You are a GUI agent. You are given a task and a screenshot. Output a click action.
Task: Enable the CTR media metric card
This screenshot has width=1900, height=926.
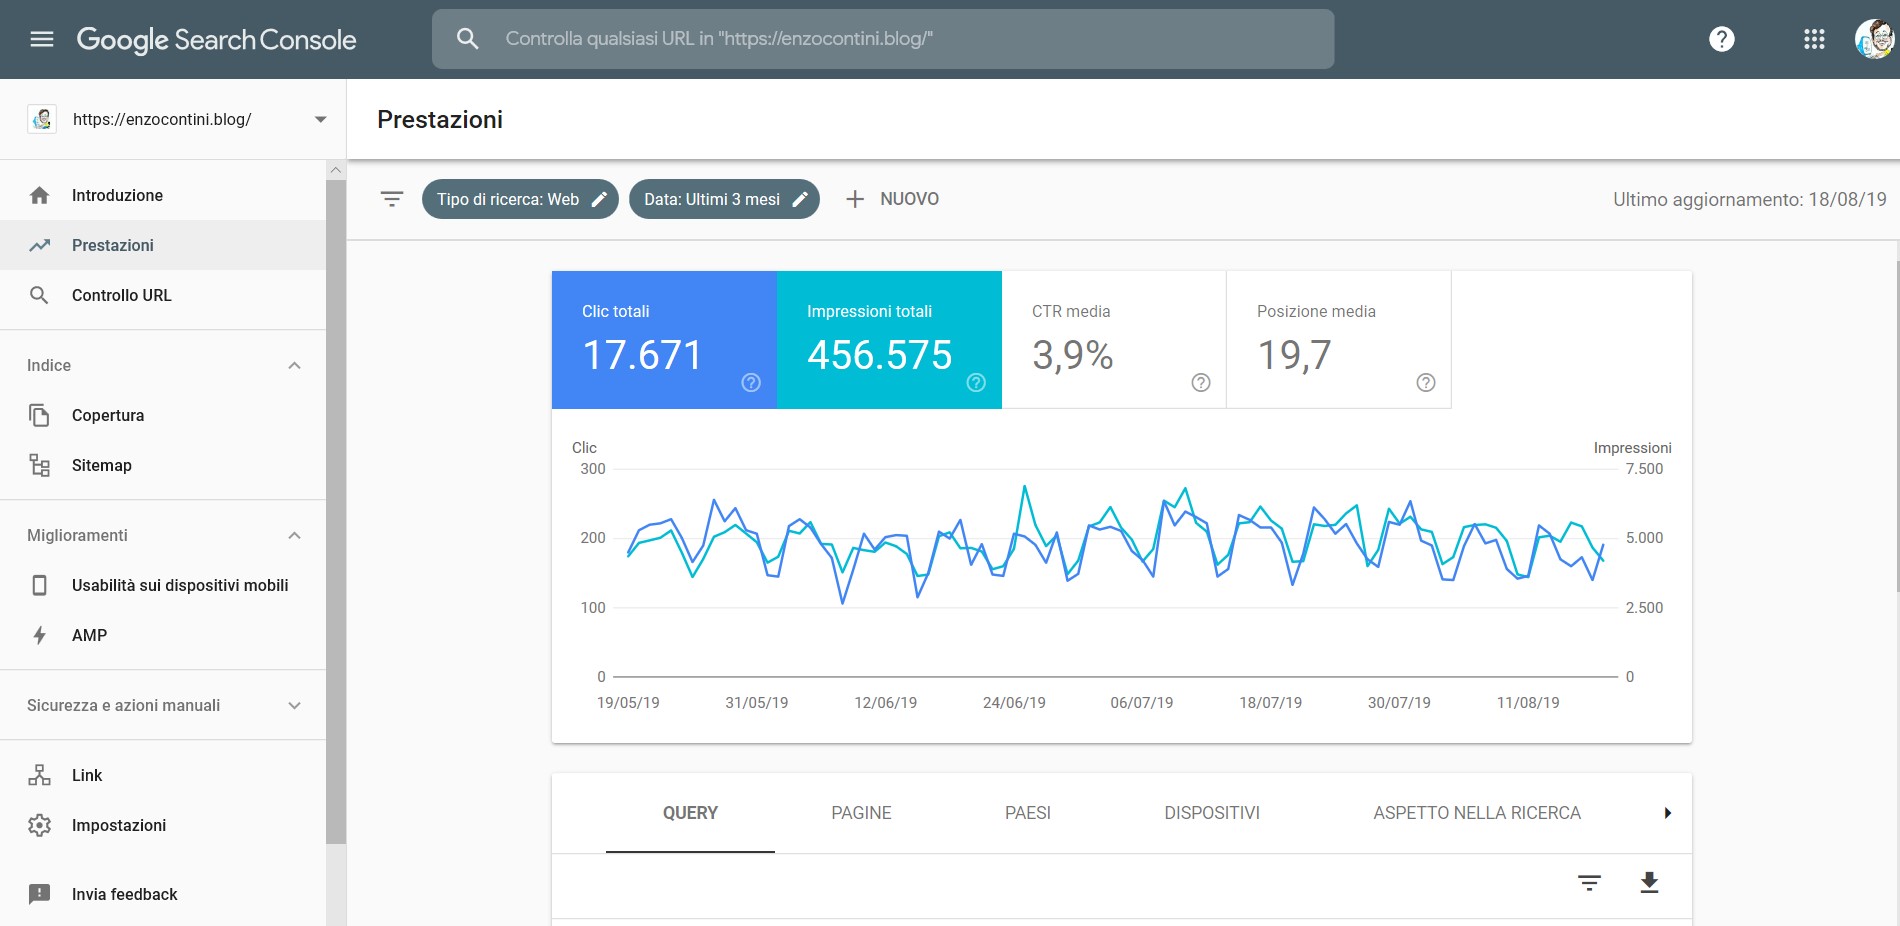coord(1113,339)
